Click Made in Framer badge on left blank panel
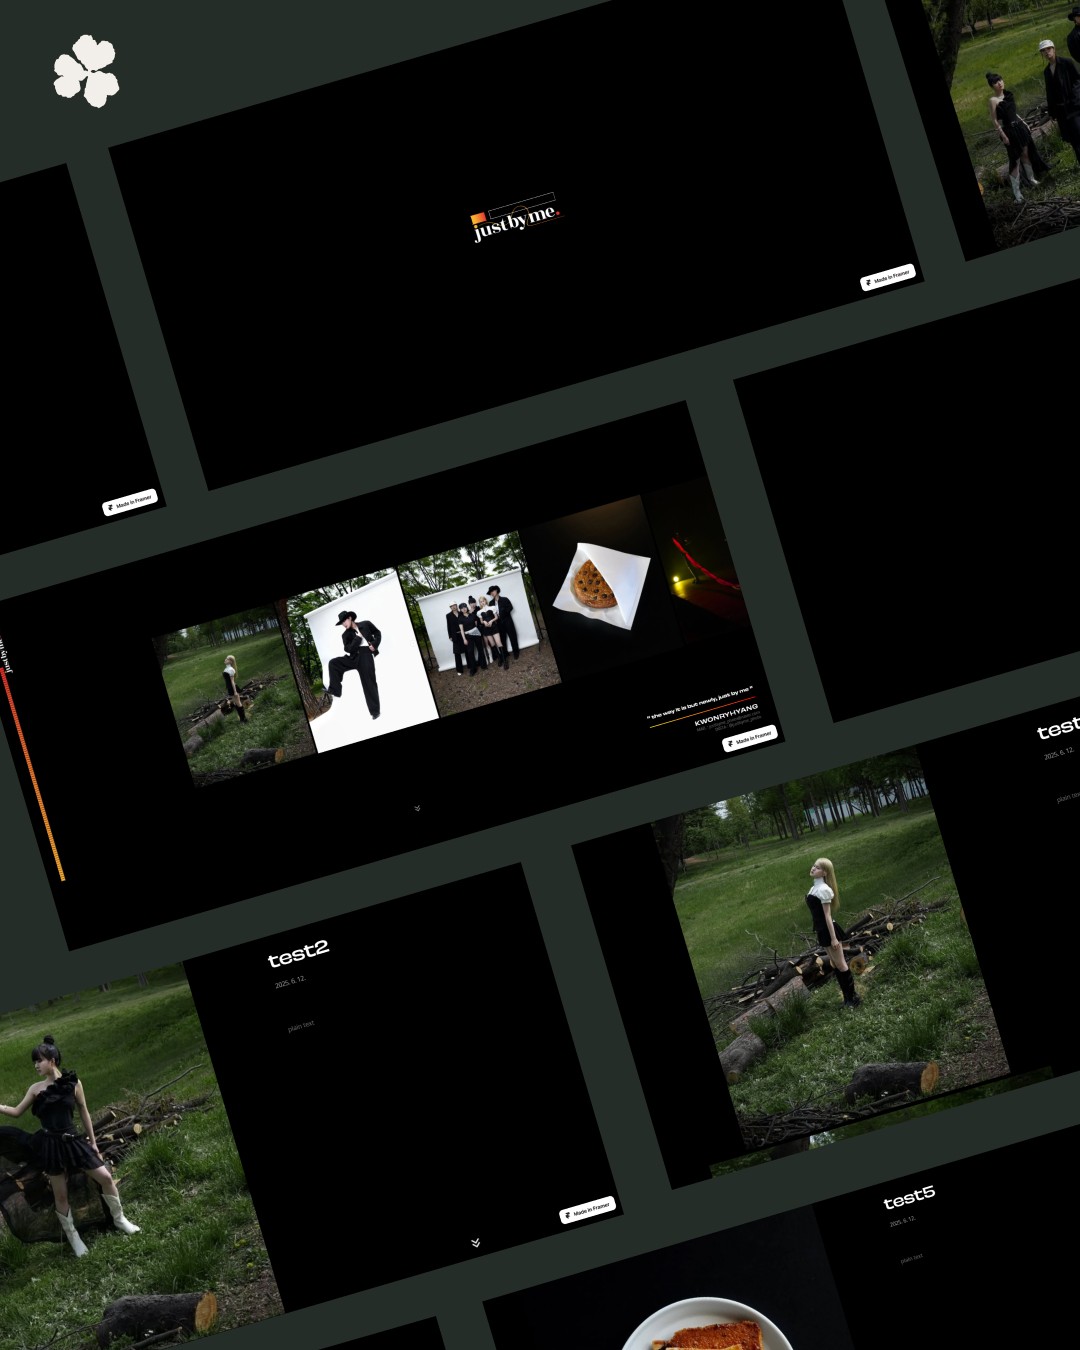This screenshot has height=1350, width=1080. (129, 502)
